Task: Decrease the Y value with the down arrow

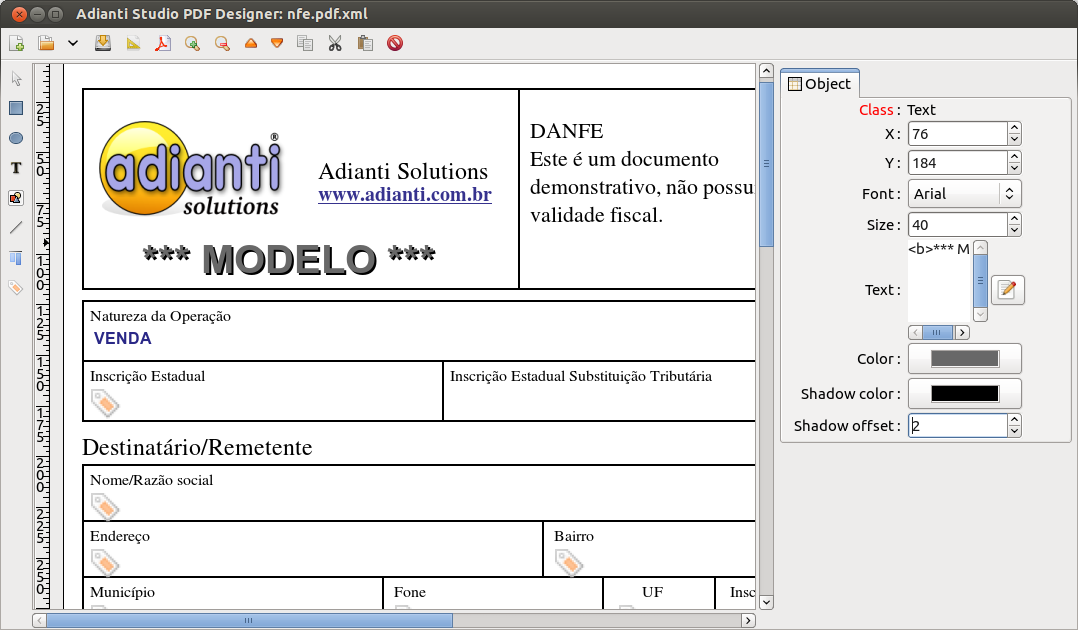Action: 1014,169
